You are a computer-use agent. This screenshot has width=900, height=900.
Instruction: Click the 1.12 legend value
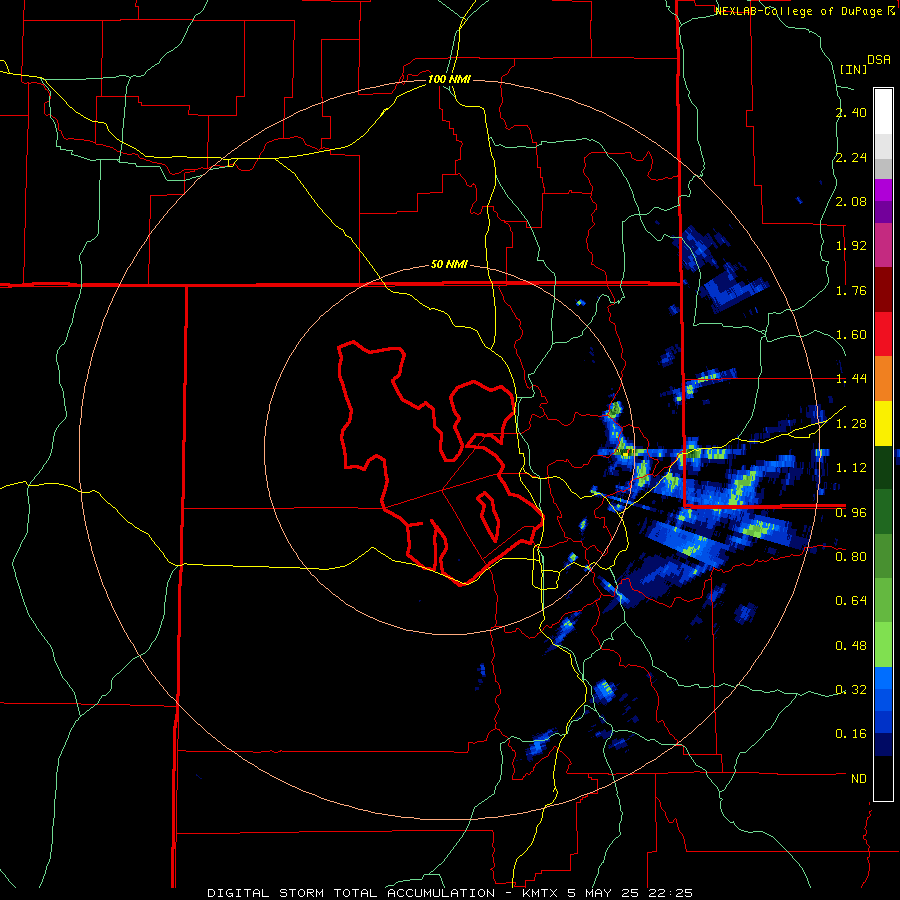coord(851,468)
